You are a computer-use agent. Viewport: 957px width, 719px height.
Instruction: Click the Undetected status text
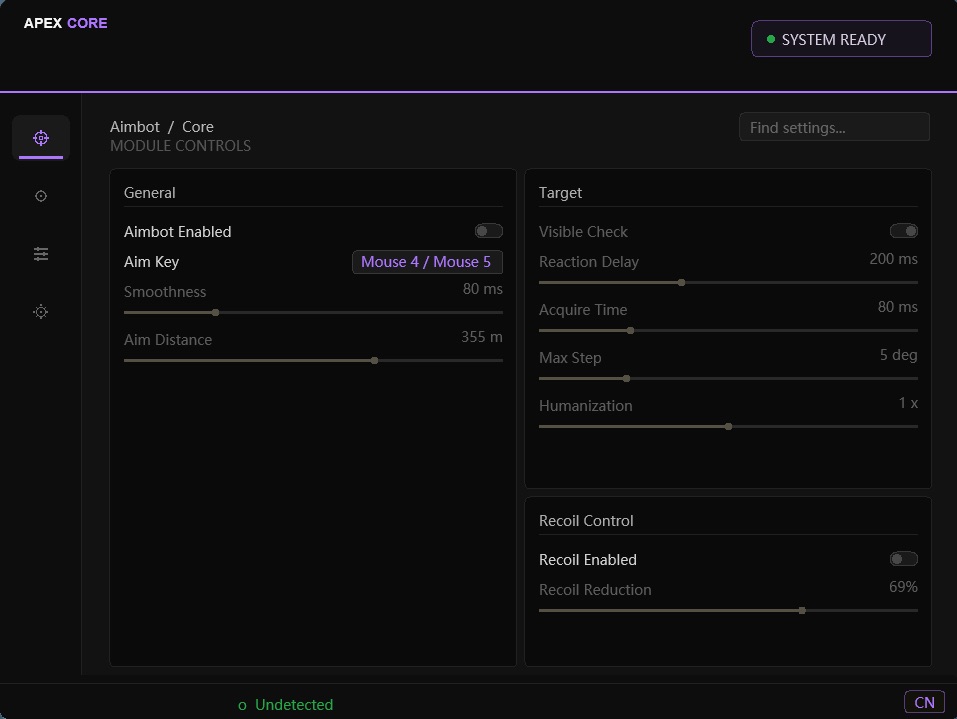point(294,704)
